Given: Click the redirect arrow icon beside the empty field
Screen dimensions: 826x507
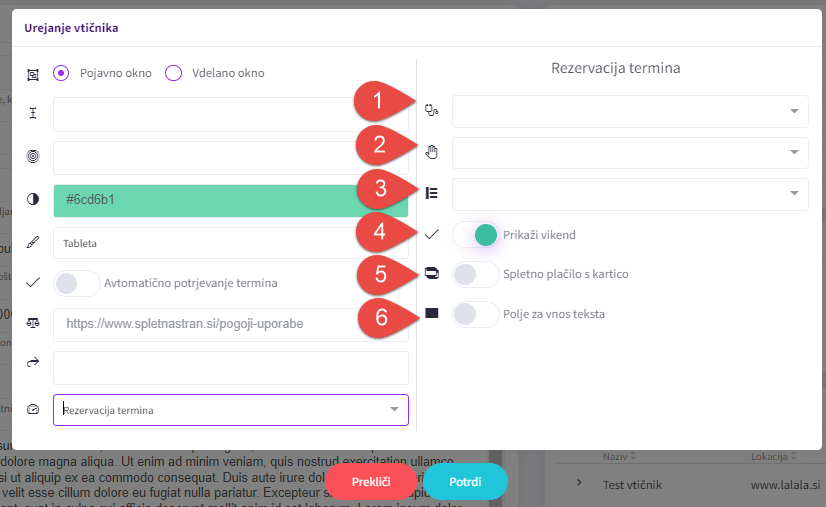Looking at the screenshot, I should [33, 362].
